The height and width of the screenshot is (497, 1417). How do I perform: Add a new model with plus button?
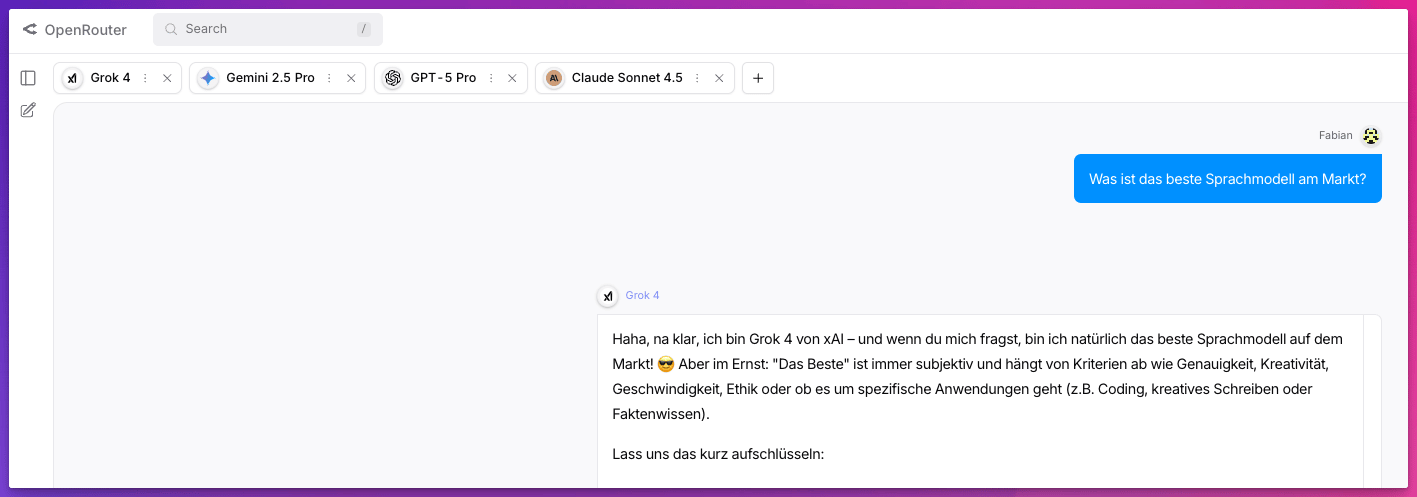(758, 78)
